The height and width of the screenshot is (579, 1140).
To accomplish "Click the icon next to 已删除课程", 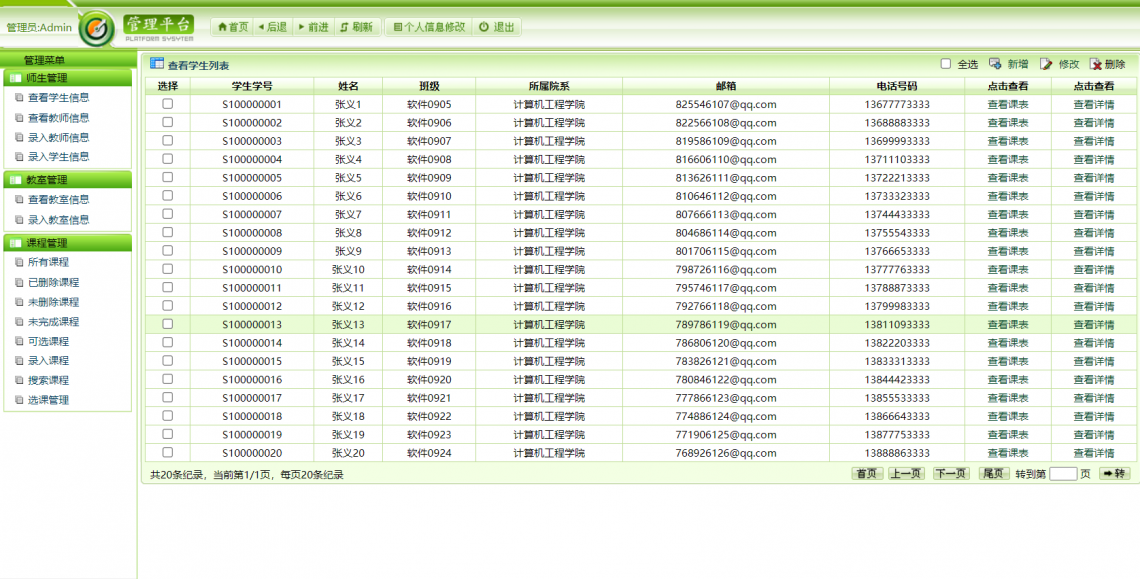I will [x=19, y=282].
